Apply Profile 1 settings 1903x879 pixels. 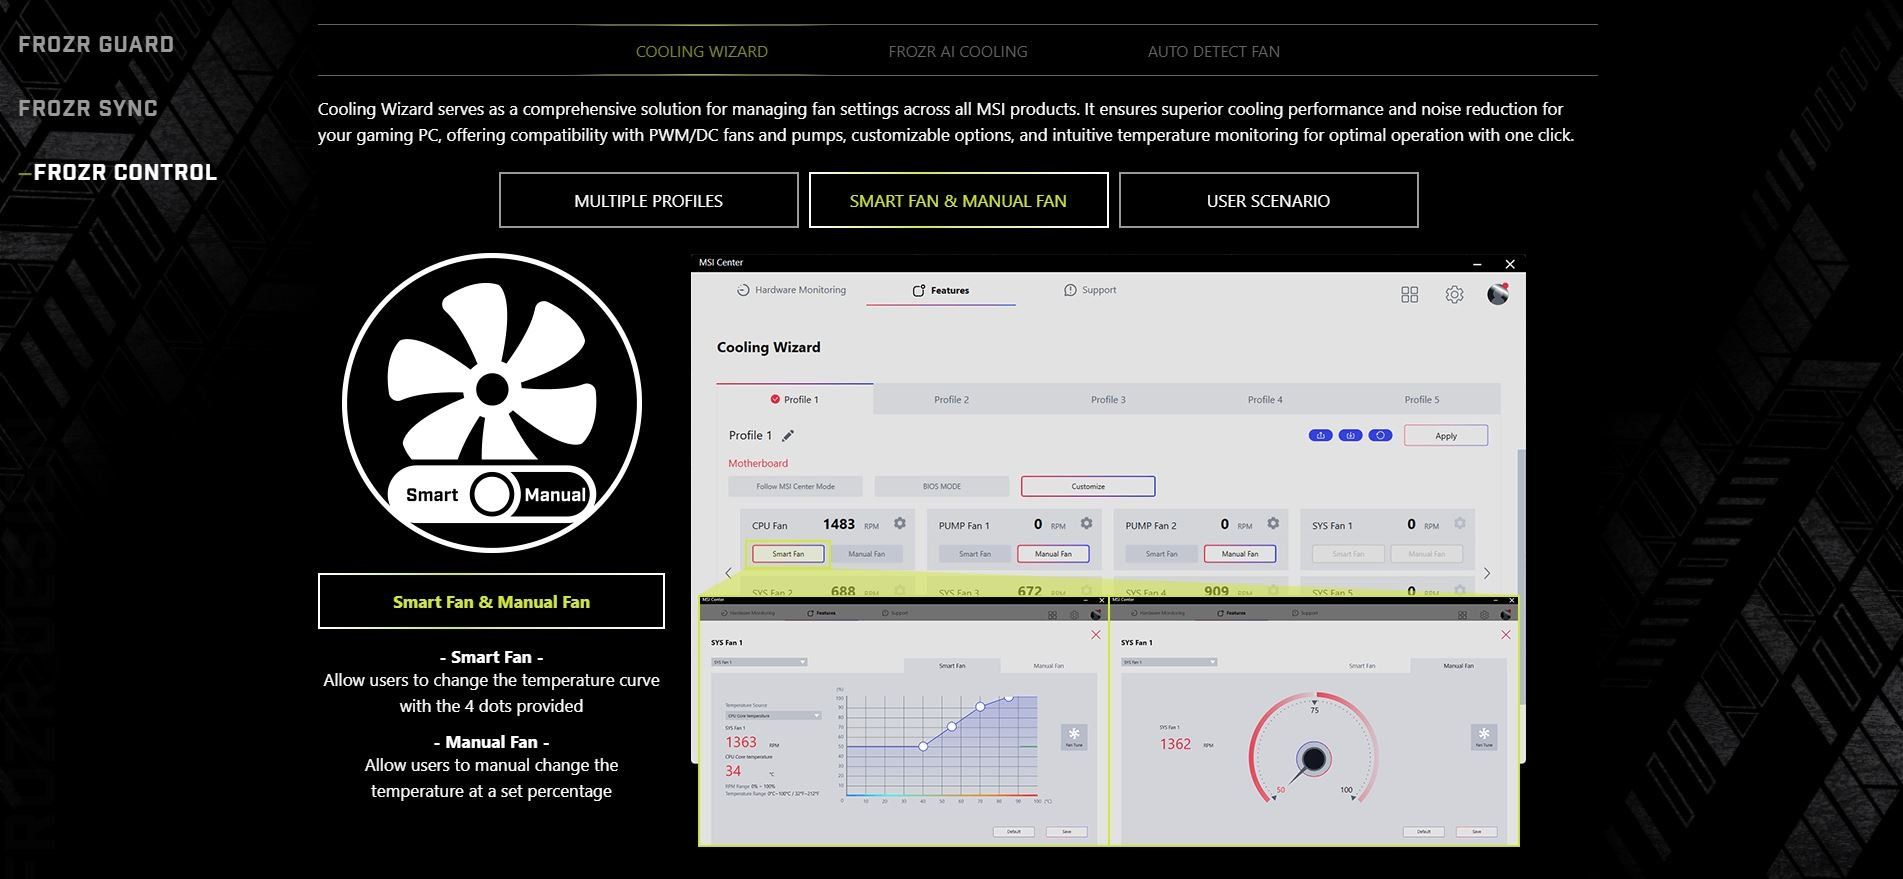(x=1446, y=436)
